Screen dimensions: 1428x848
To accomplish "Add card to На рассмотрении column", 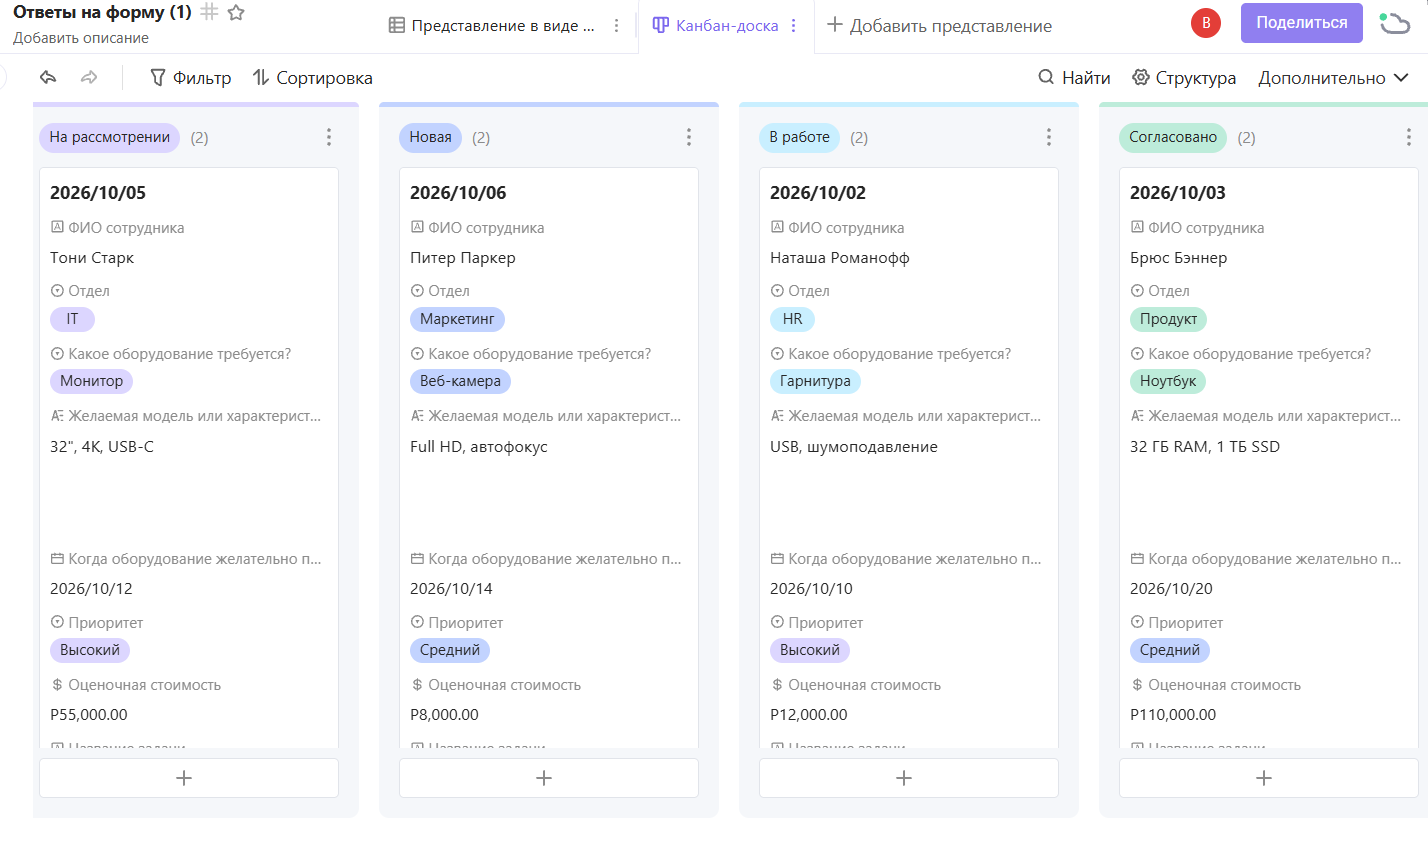I will (x=189, y=778).
